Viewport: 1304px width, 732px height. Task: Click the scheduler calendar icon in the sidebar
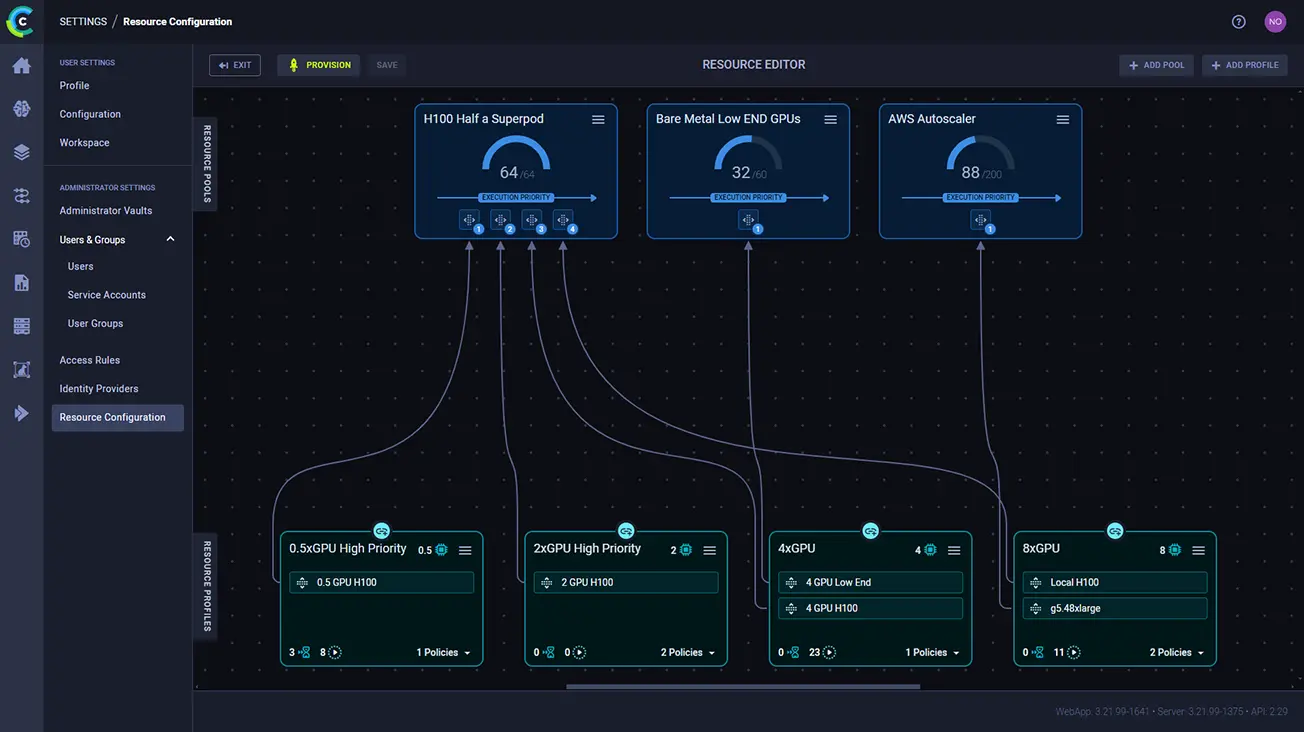point(20,238)
